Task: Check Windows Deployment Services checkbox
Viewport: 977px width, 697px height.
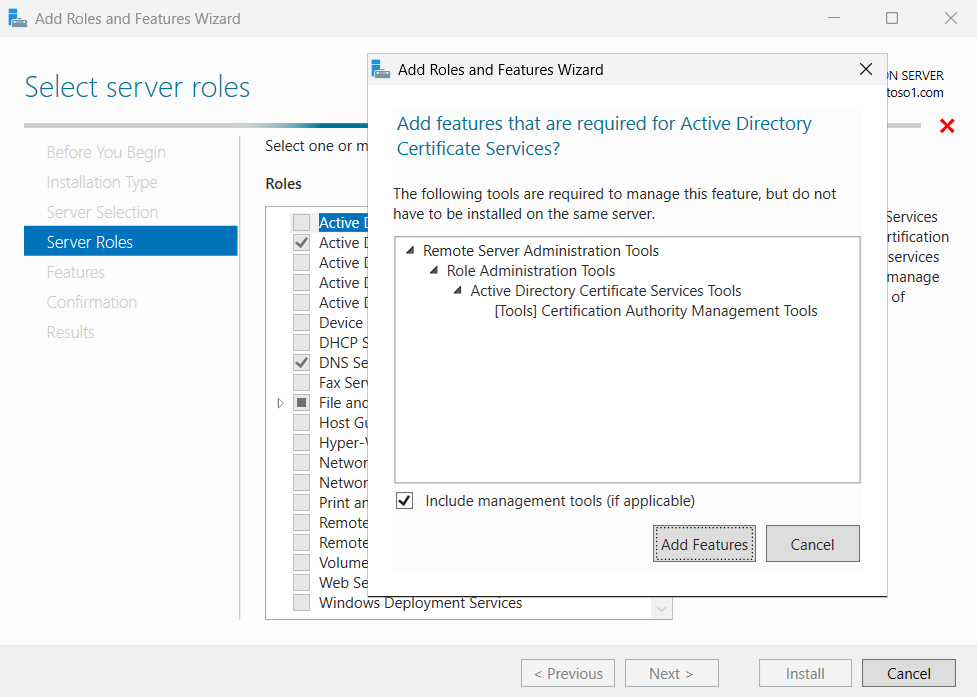Action: coord(302,602)
